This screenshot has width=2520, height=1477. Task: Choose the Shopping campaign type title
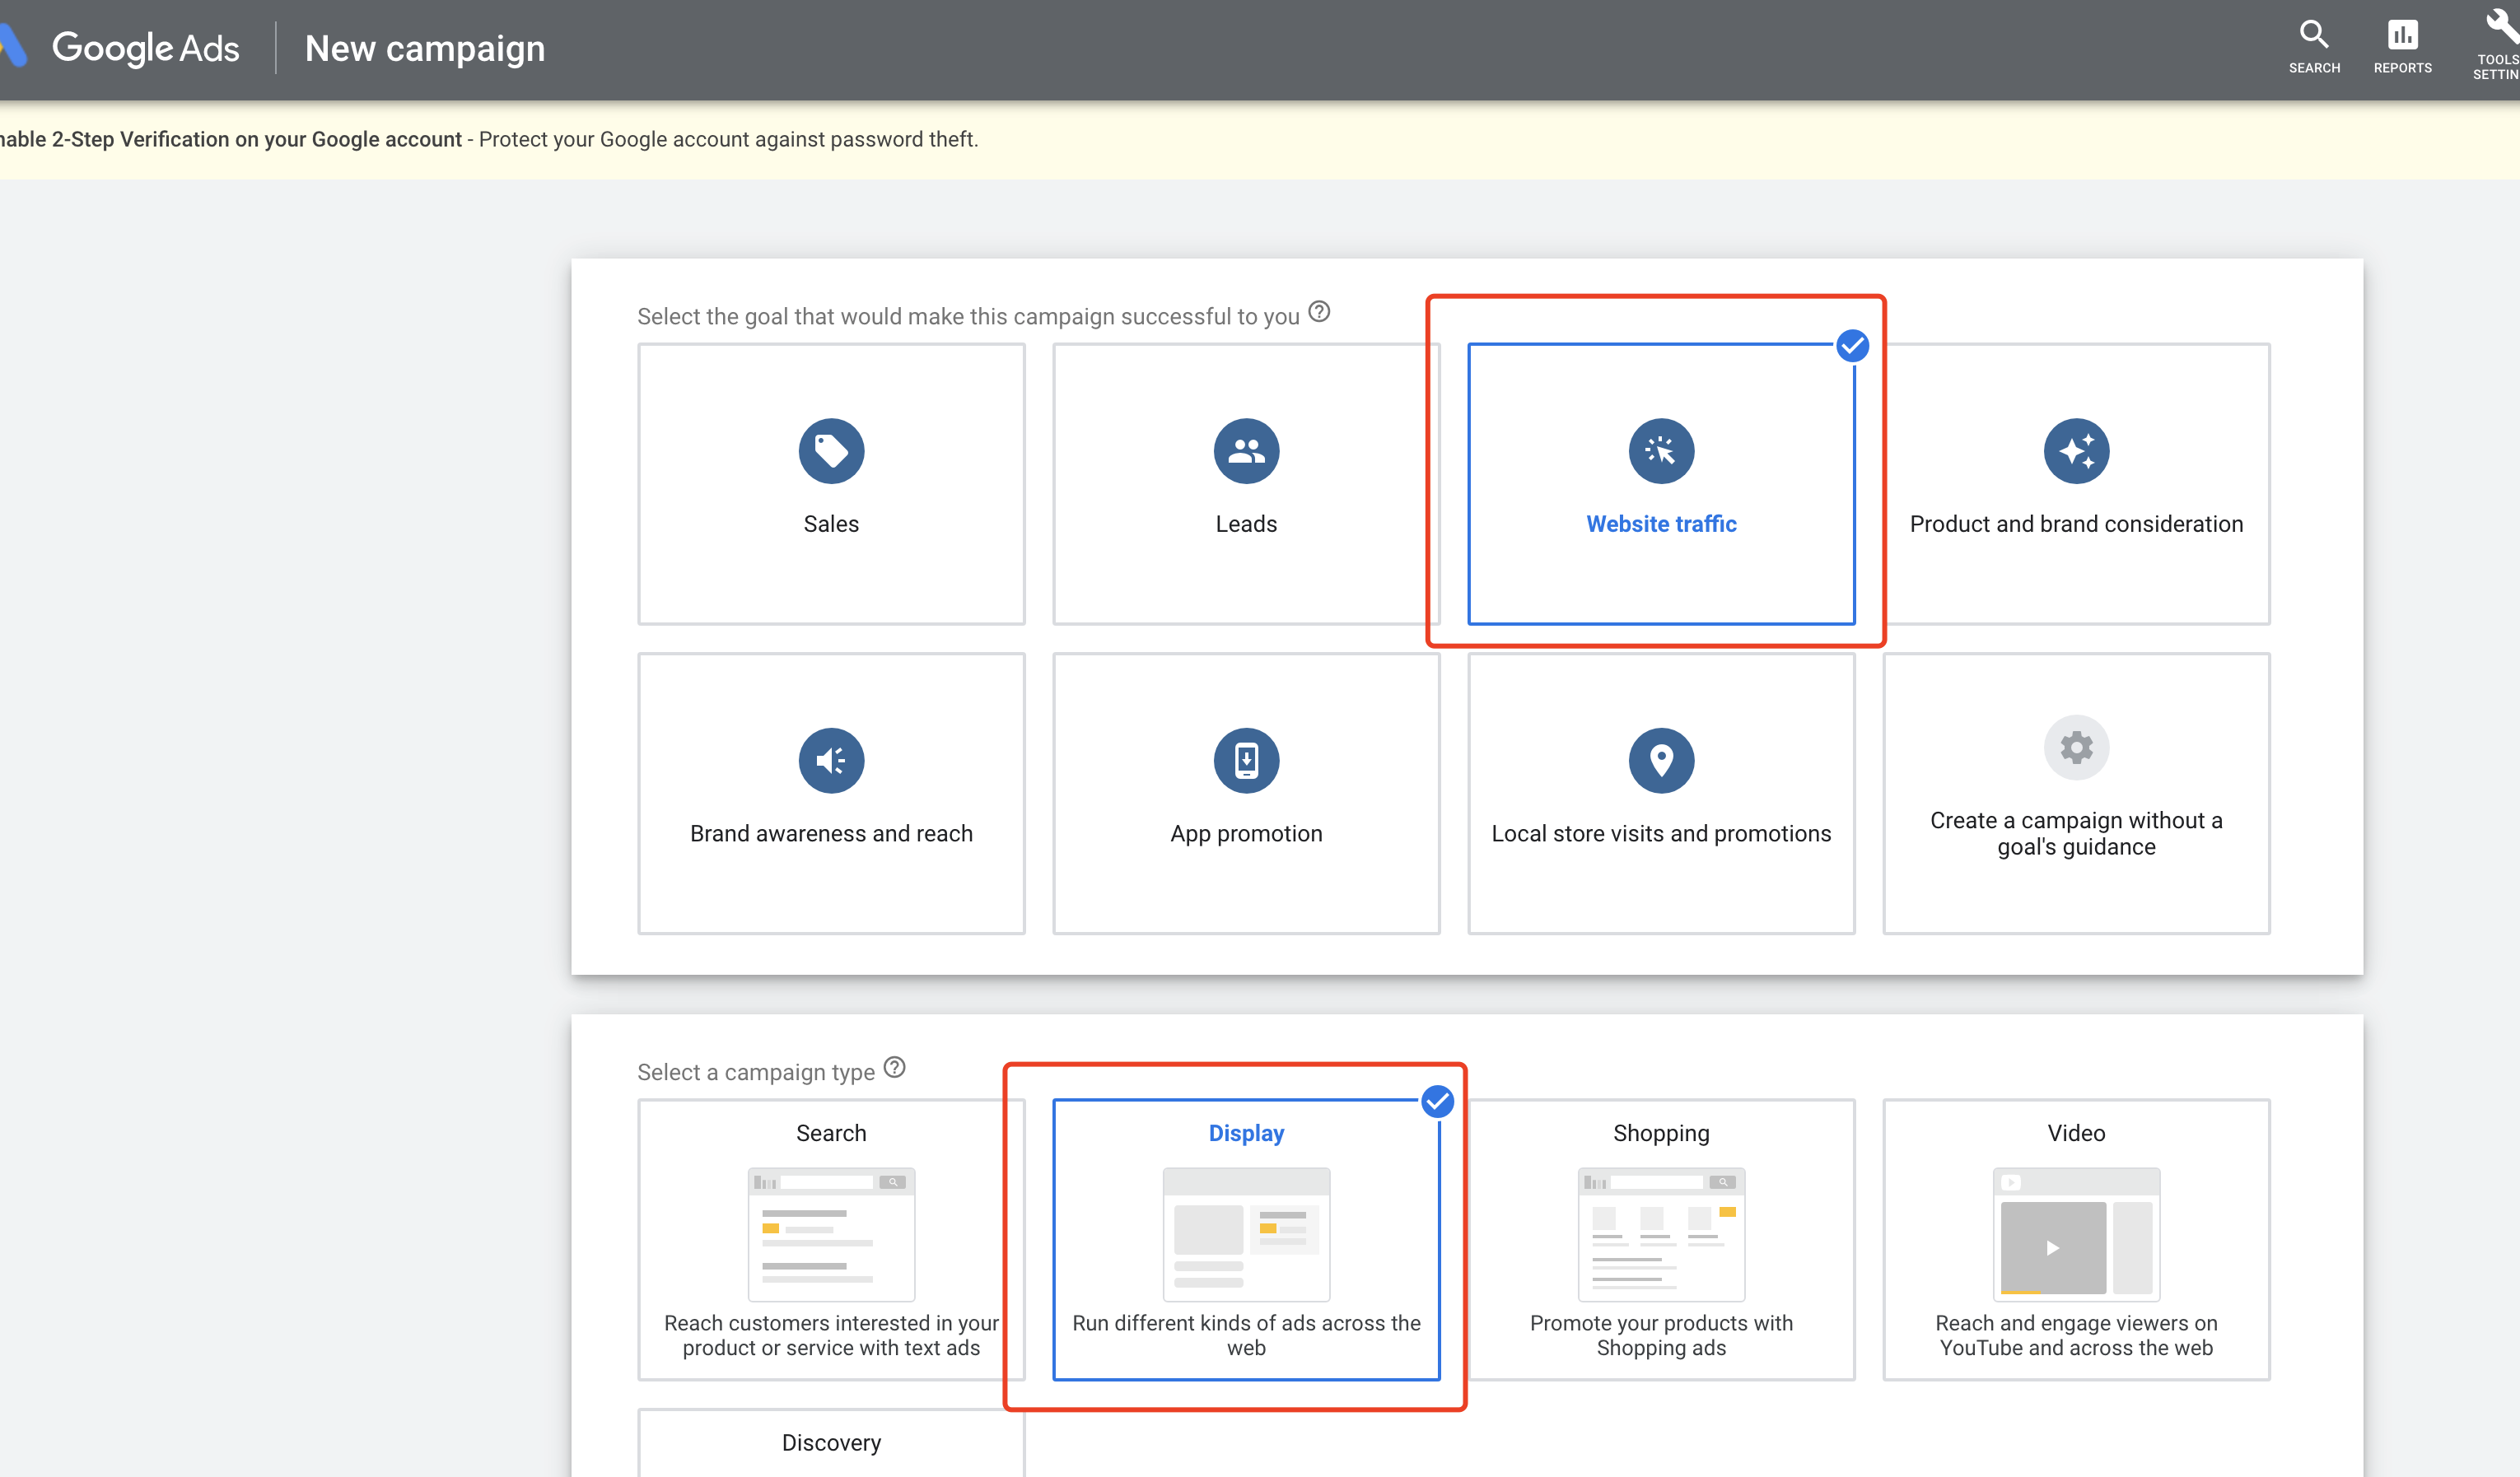(x=1661, y=1134)
